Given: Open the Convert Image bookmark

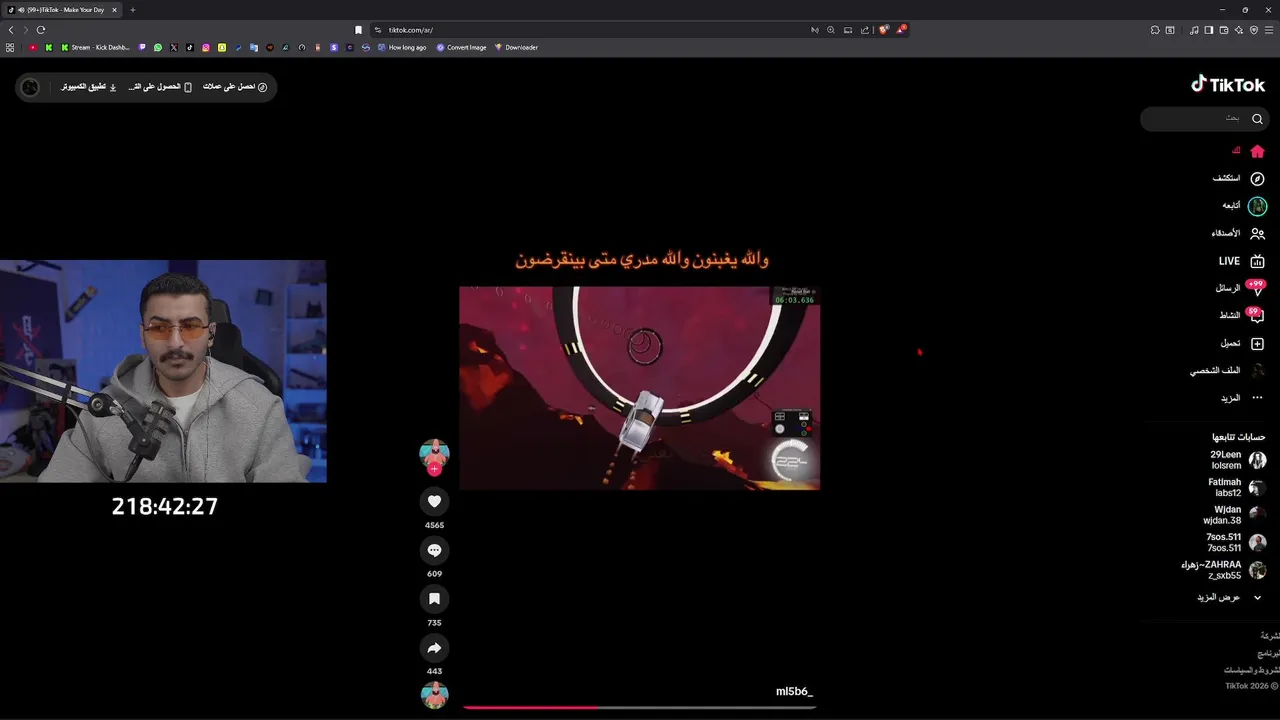Looking at the screenshot, I should [x=461, y=47].
